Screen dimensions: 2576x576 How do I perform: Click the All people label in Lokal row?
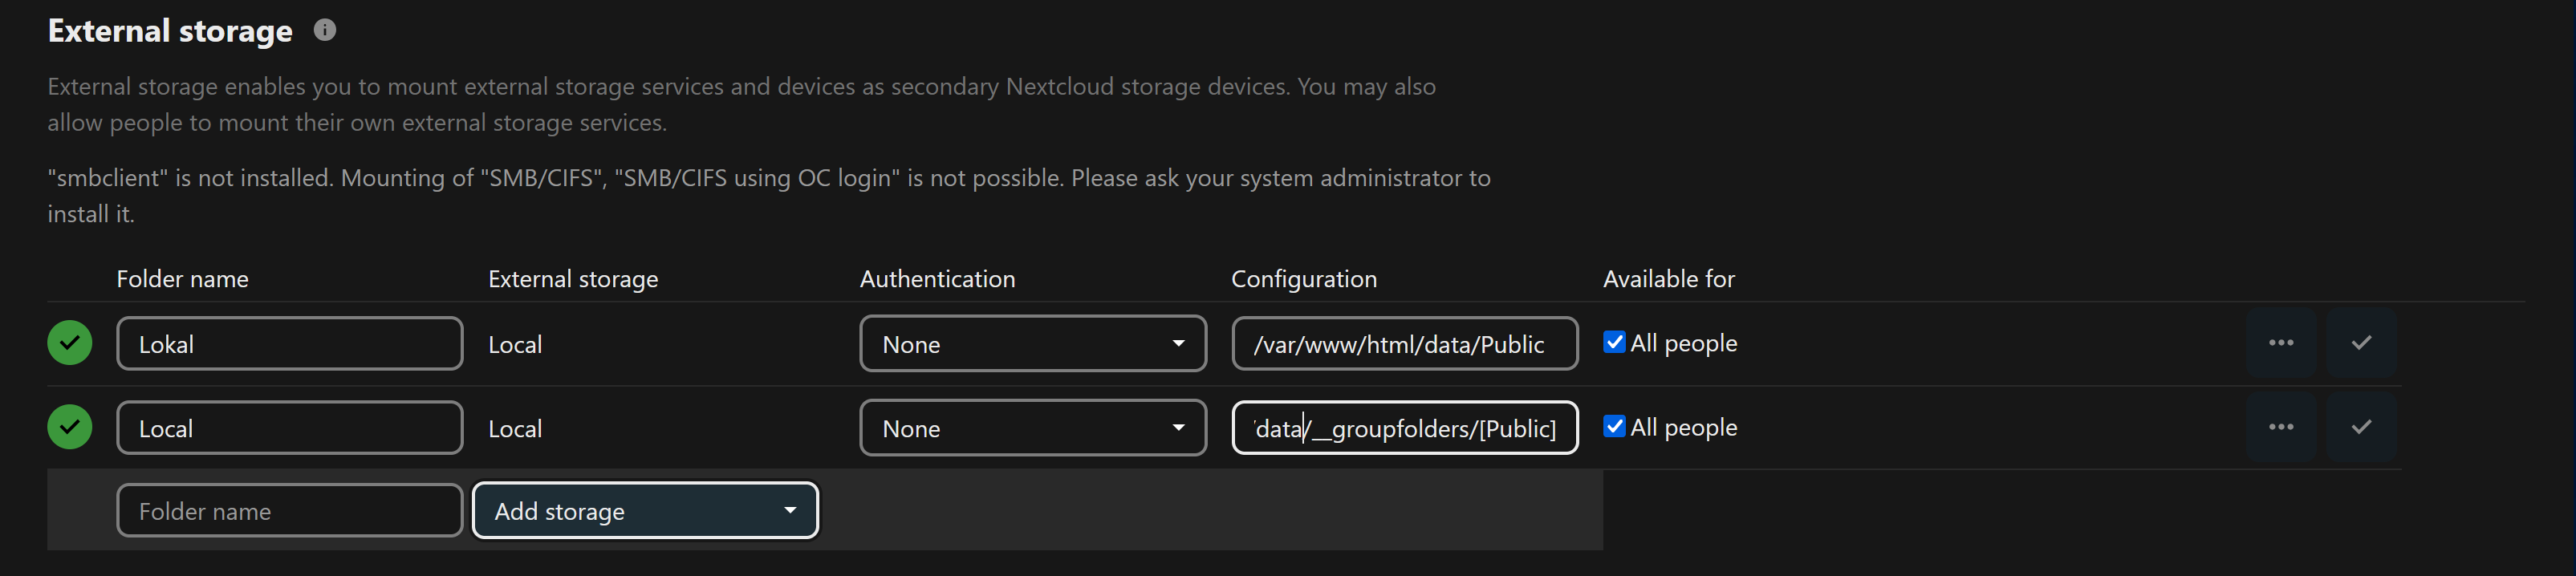click(x=1683, y=343)
